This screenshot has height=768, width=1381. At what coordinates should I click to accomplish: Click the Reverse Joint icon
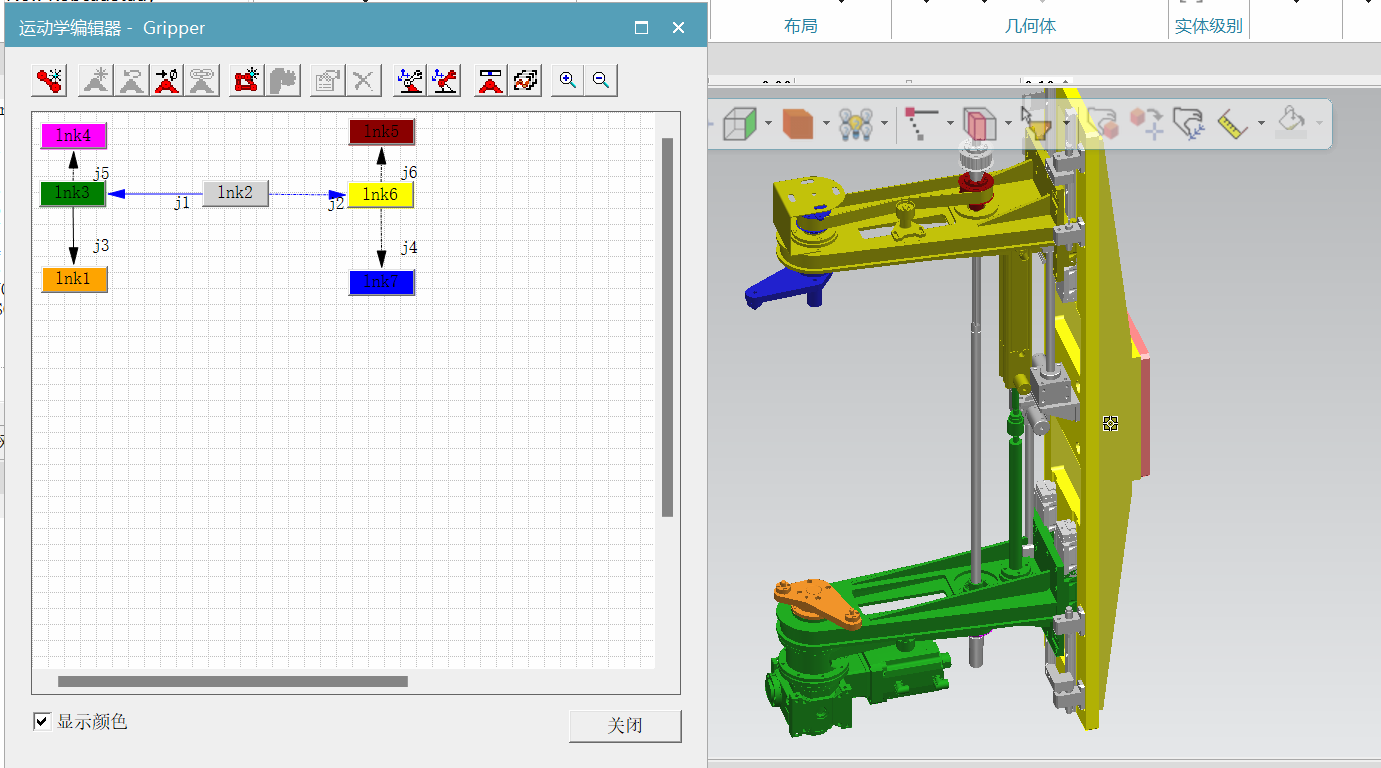click(x=132, y=81)
